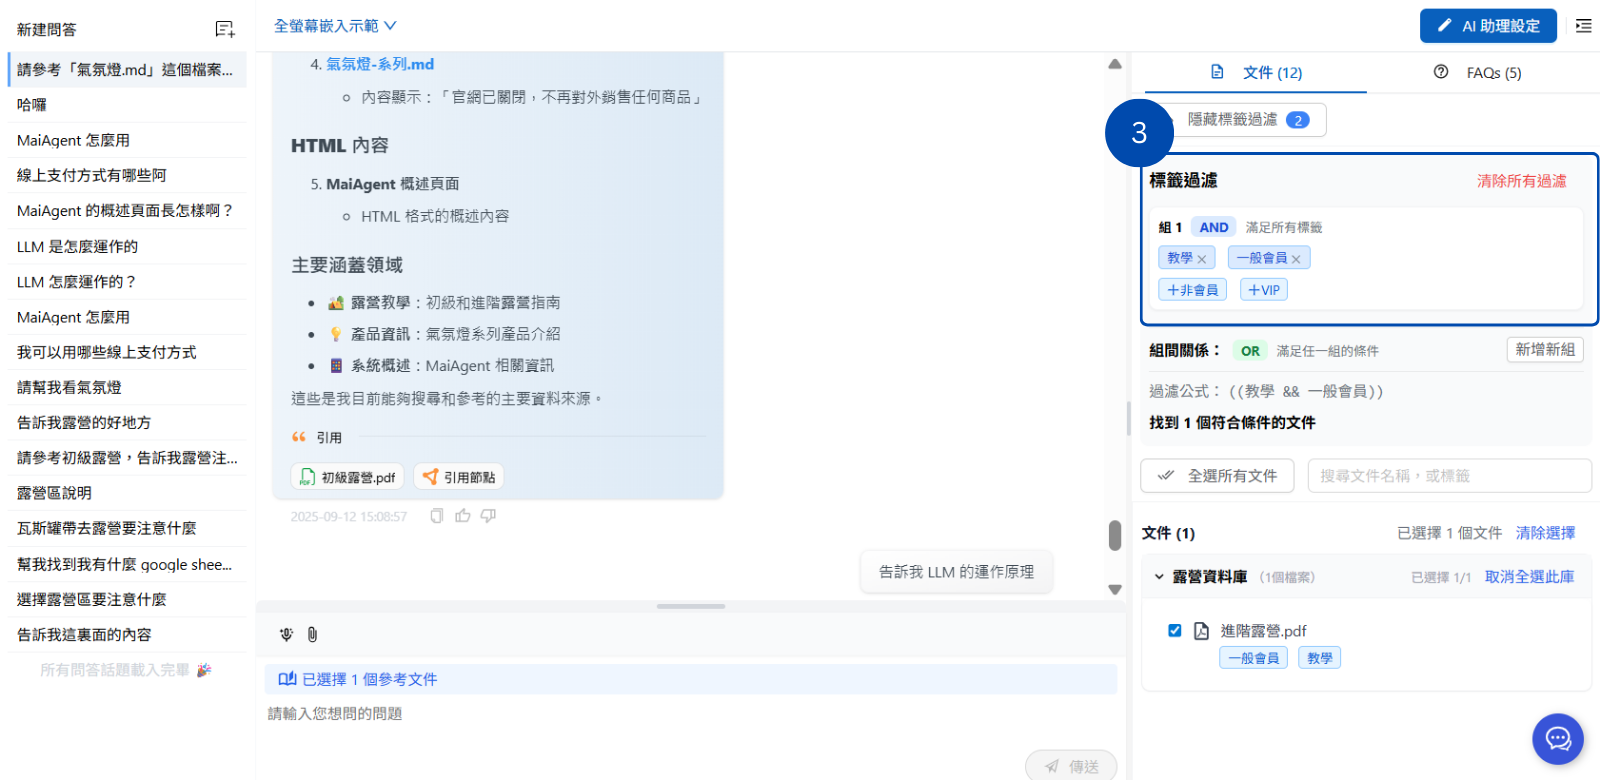Screen dimensions: 1600x780
Task: Collapse the 露營資料庫 folder
Action: coord(1159,577)
